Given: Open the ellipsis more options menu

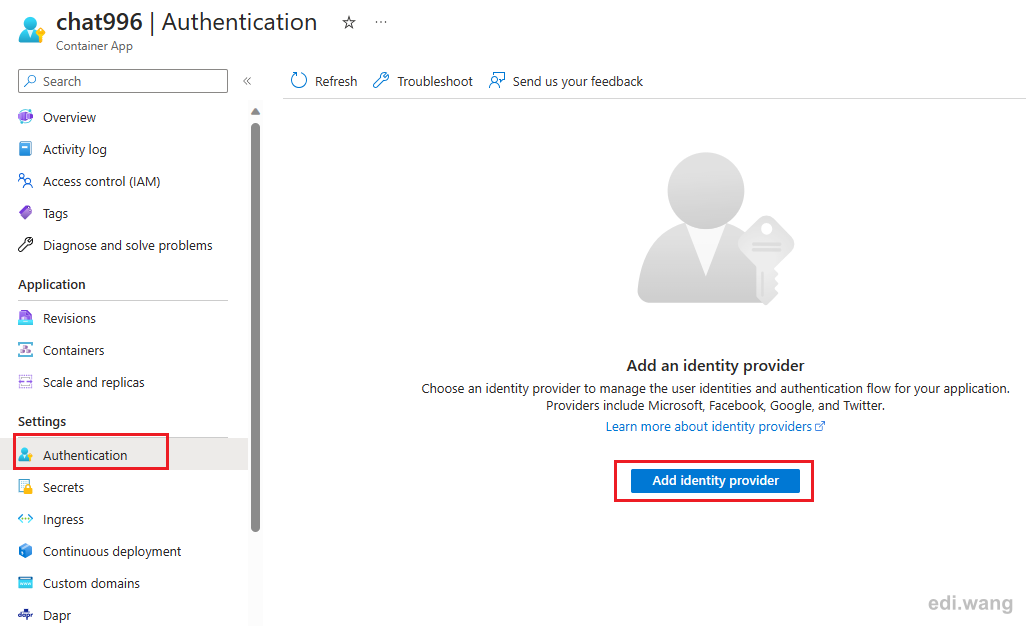Looking at the screenshot, I should [381, 22].
